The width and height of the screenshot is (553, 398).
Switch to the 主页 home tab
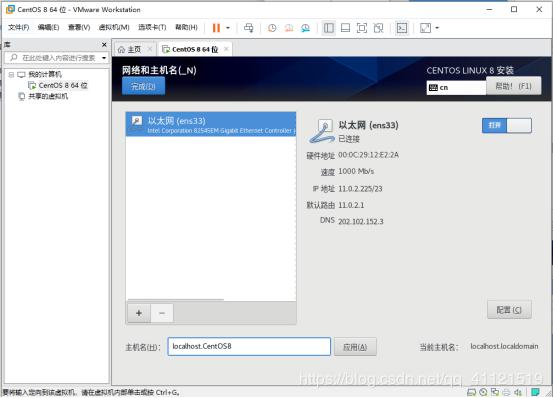(x=134, y=49)
